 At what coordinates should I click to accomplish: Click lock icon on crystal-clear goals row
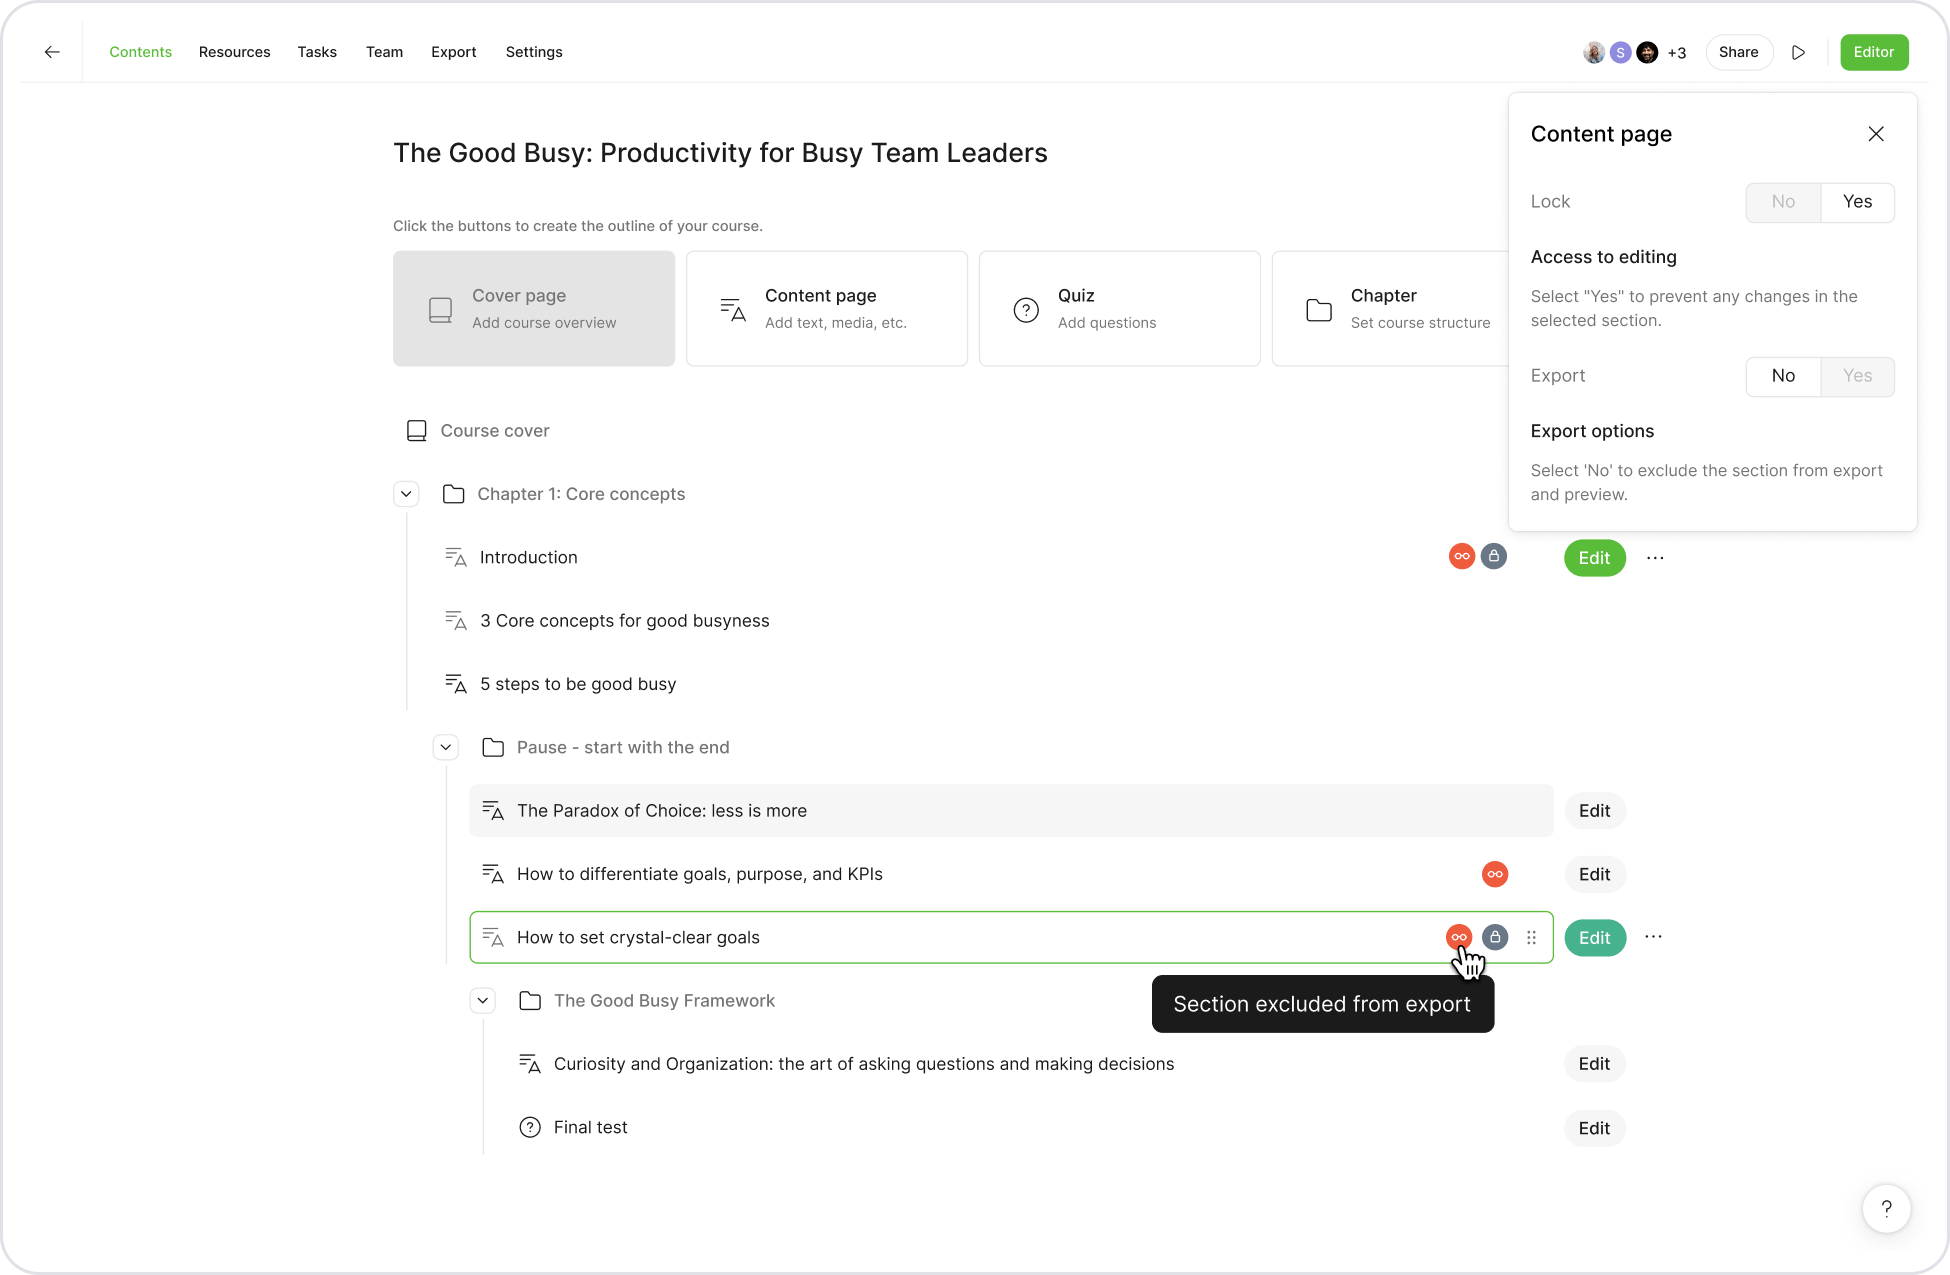[1494, 937]
